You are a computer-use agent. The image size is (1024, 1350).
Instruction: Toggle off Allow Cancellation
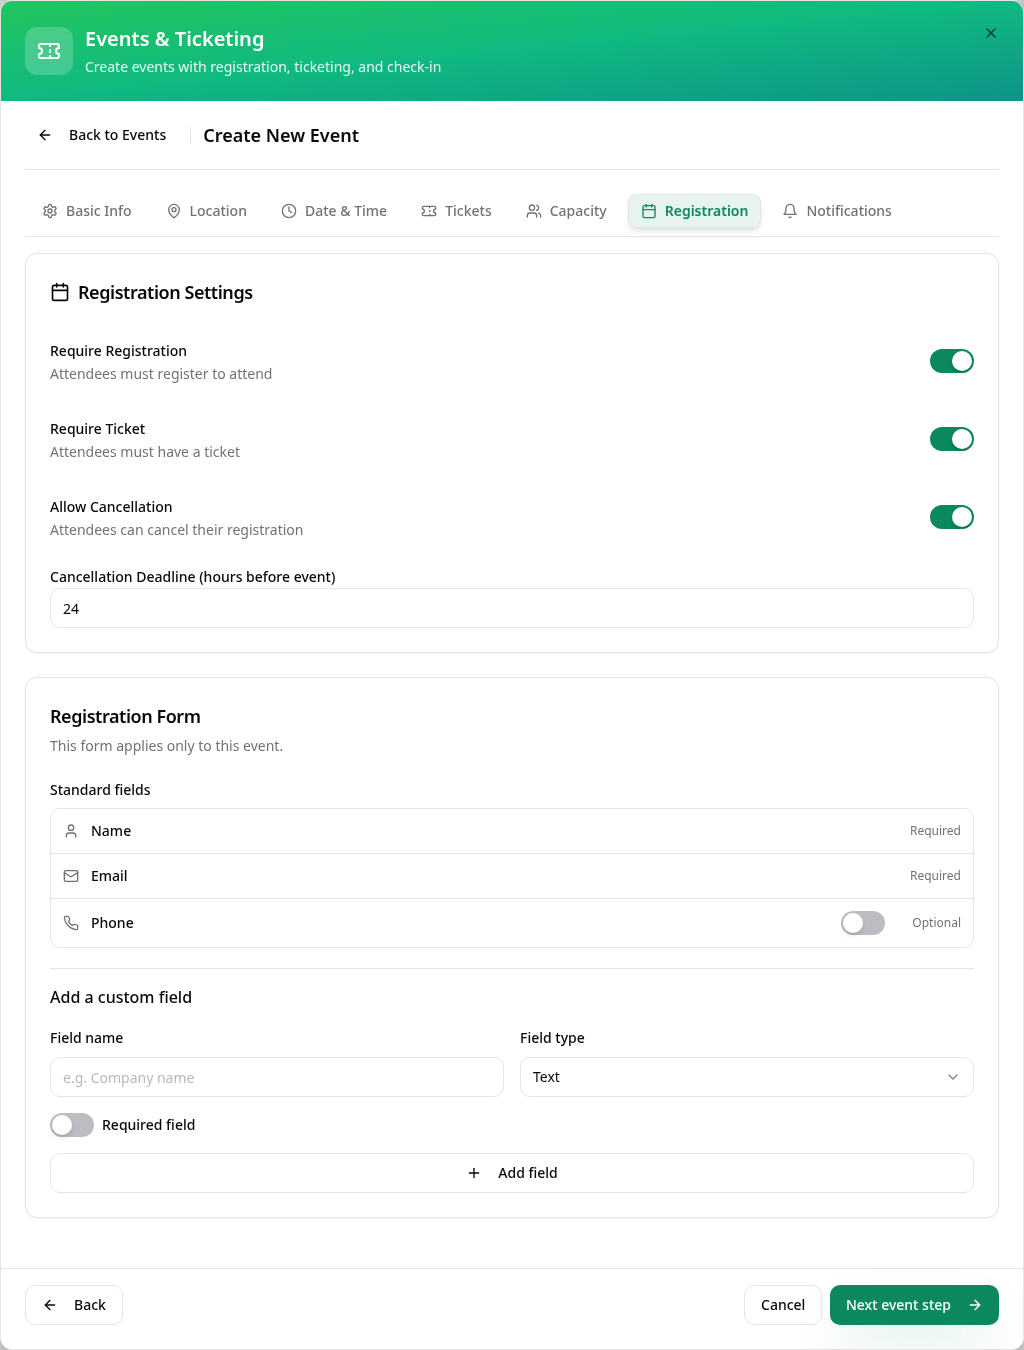click(x=952, y=517)
